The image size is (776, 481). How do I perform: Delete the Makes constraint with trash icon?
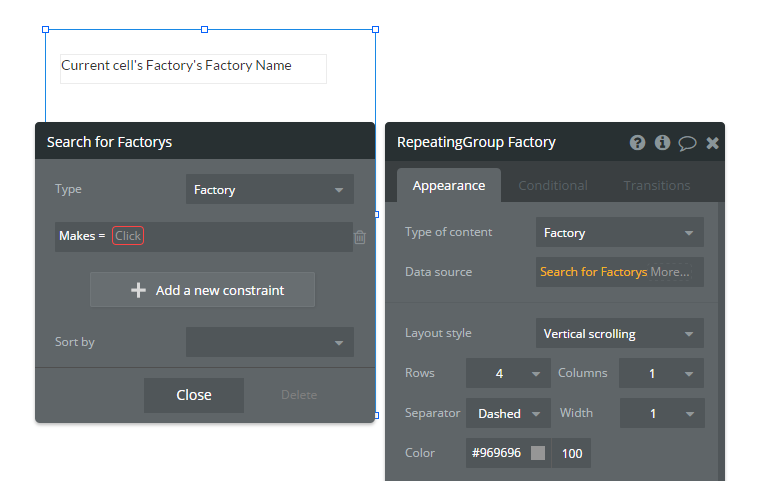360,237
